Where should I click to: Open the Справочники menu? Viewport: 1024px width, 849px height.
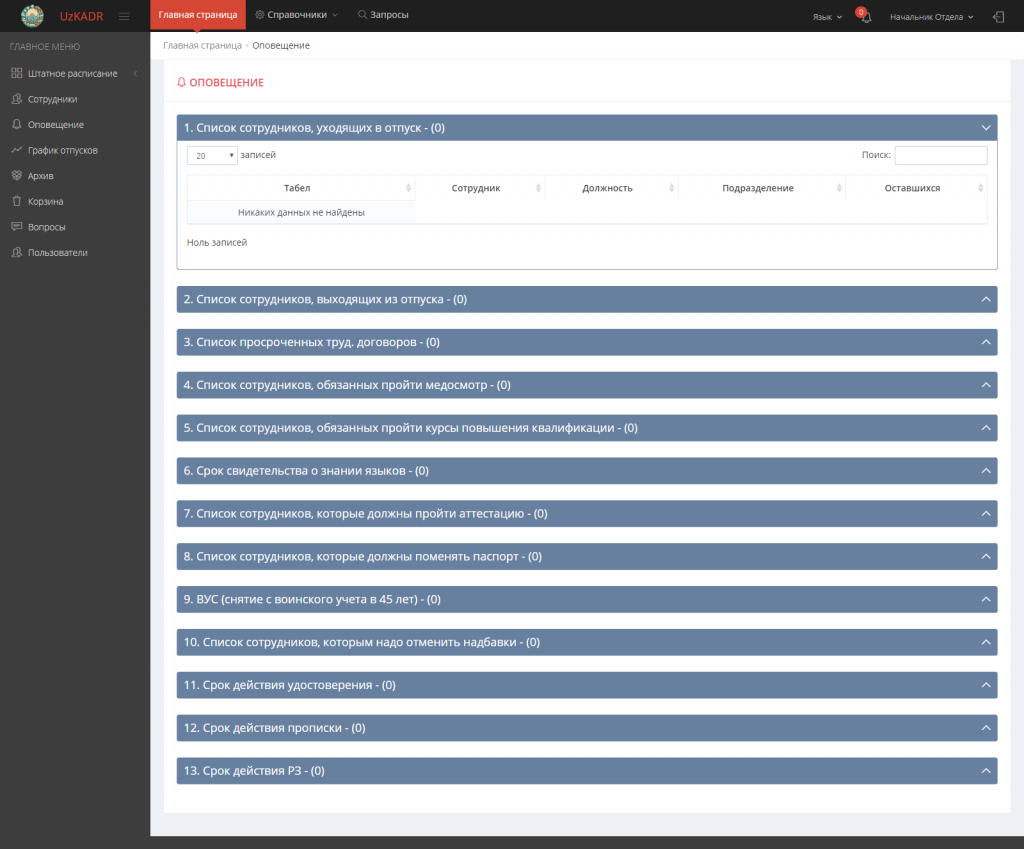[296, 15]
